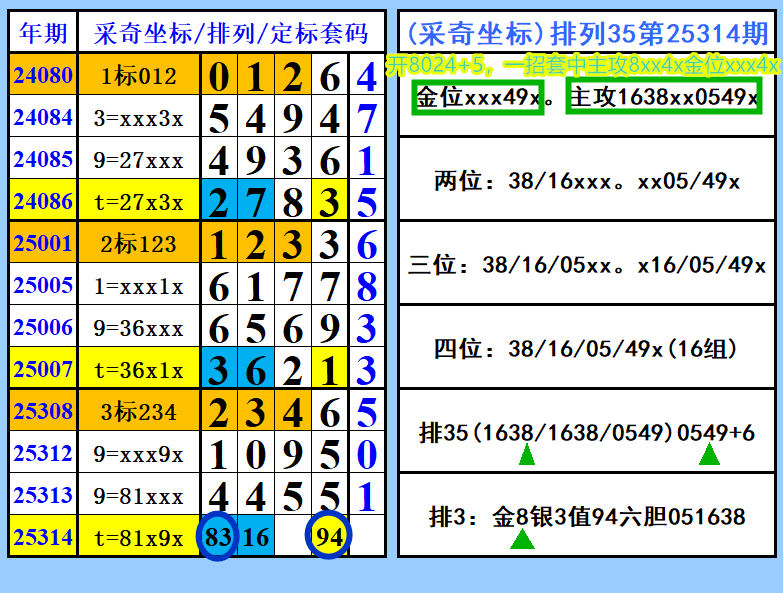Click issue number 25313

[x=43, y=495]
